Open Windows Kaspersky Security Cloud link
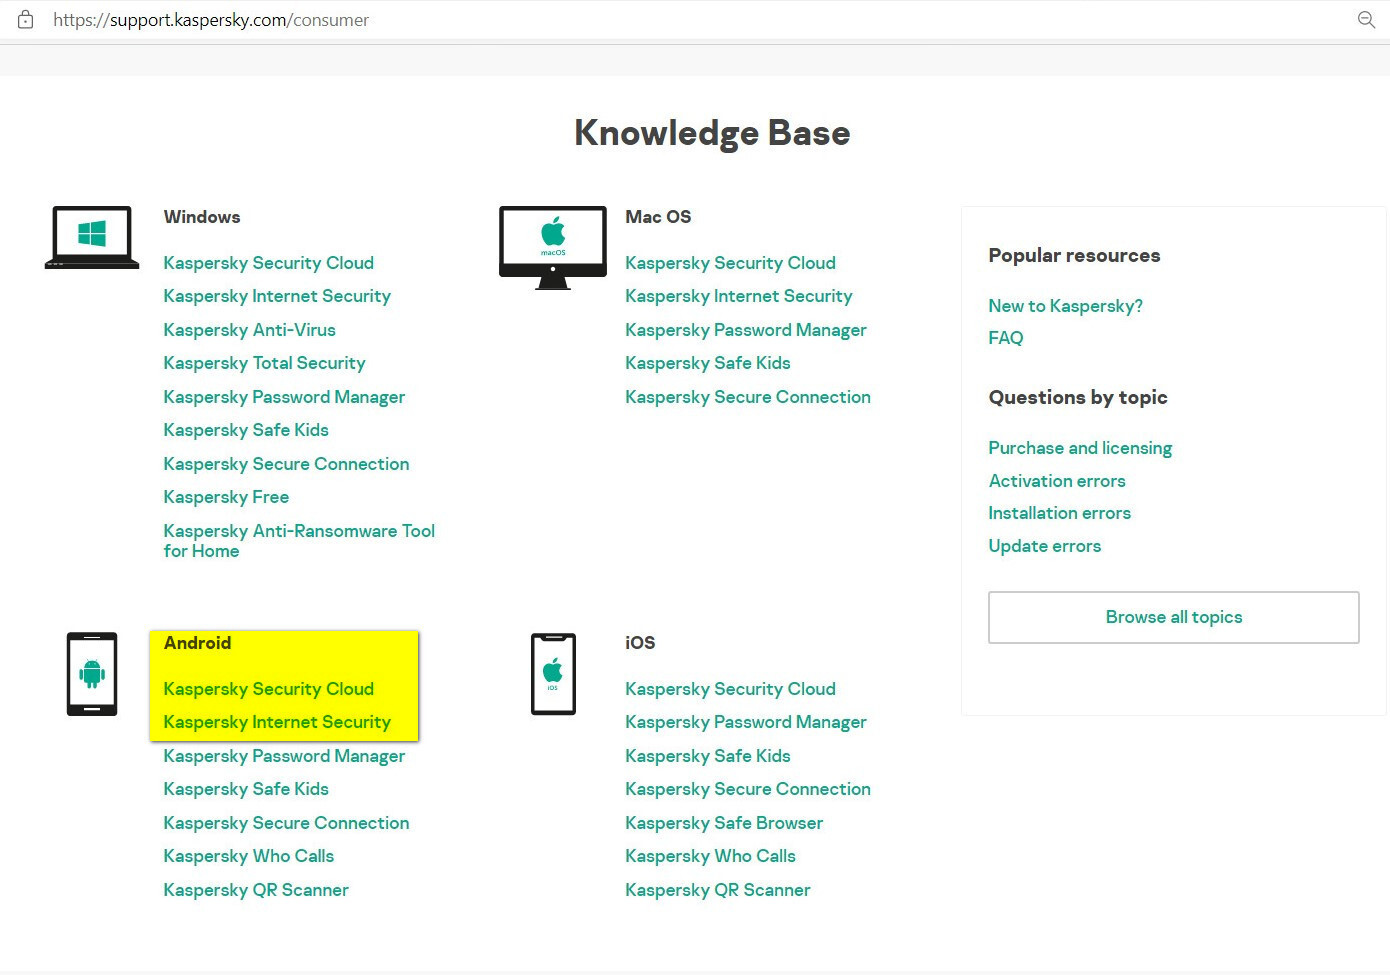This screenshot has width=1390, height=975. (x=269, y=263)
